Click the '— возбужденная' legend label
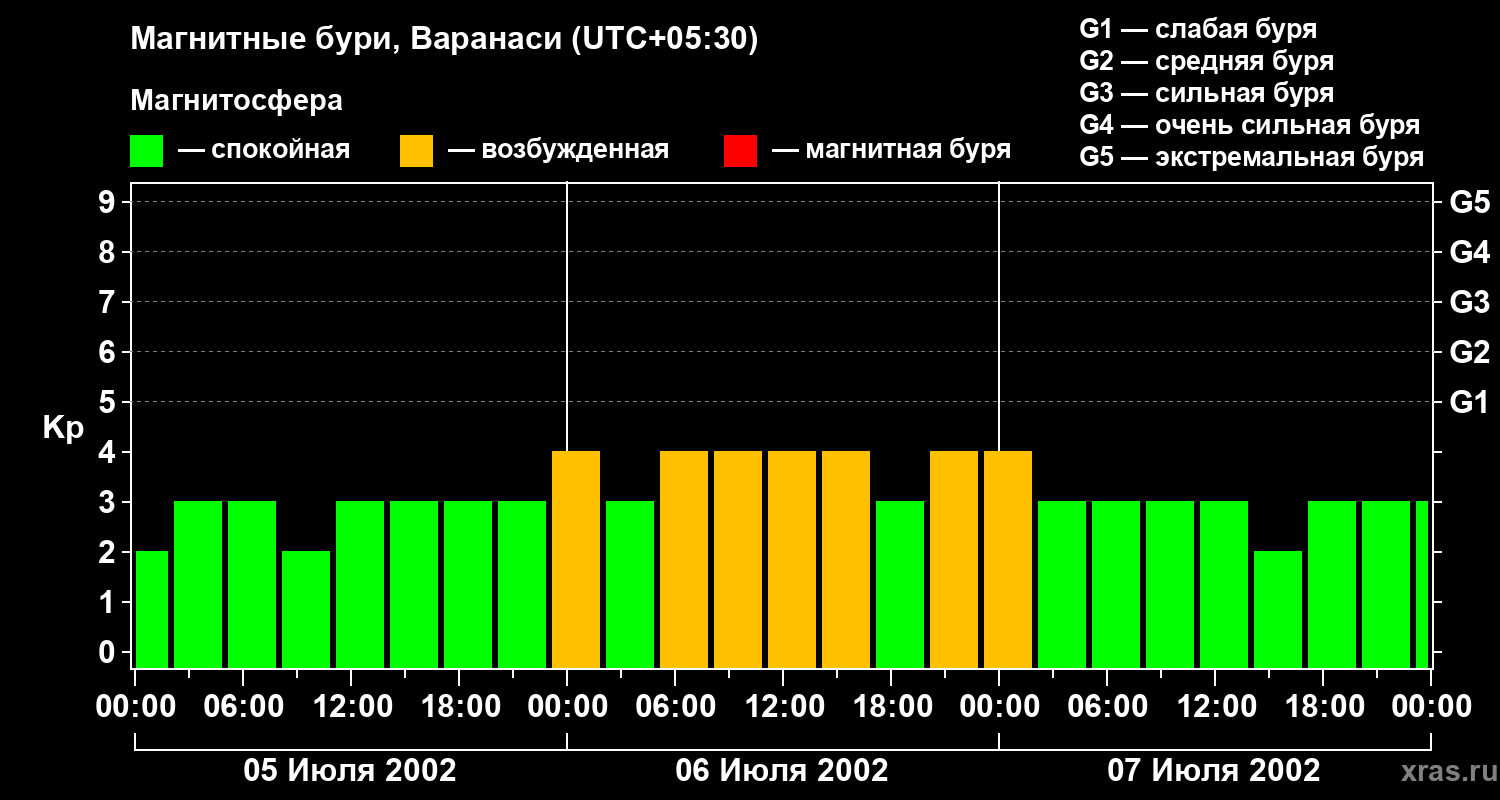The height and width of the screenshot is (800, 1500). pos(558,150)
